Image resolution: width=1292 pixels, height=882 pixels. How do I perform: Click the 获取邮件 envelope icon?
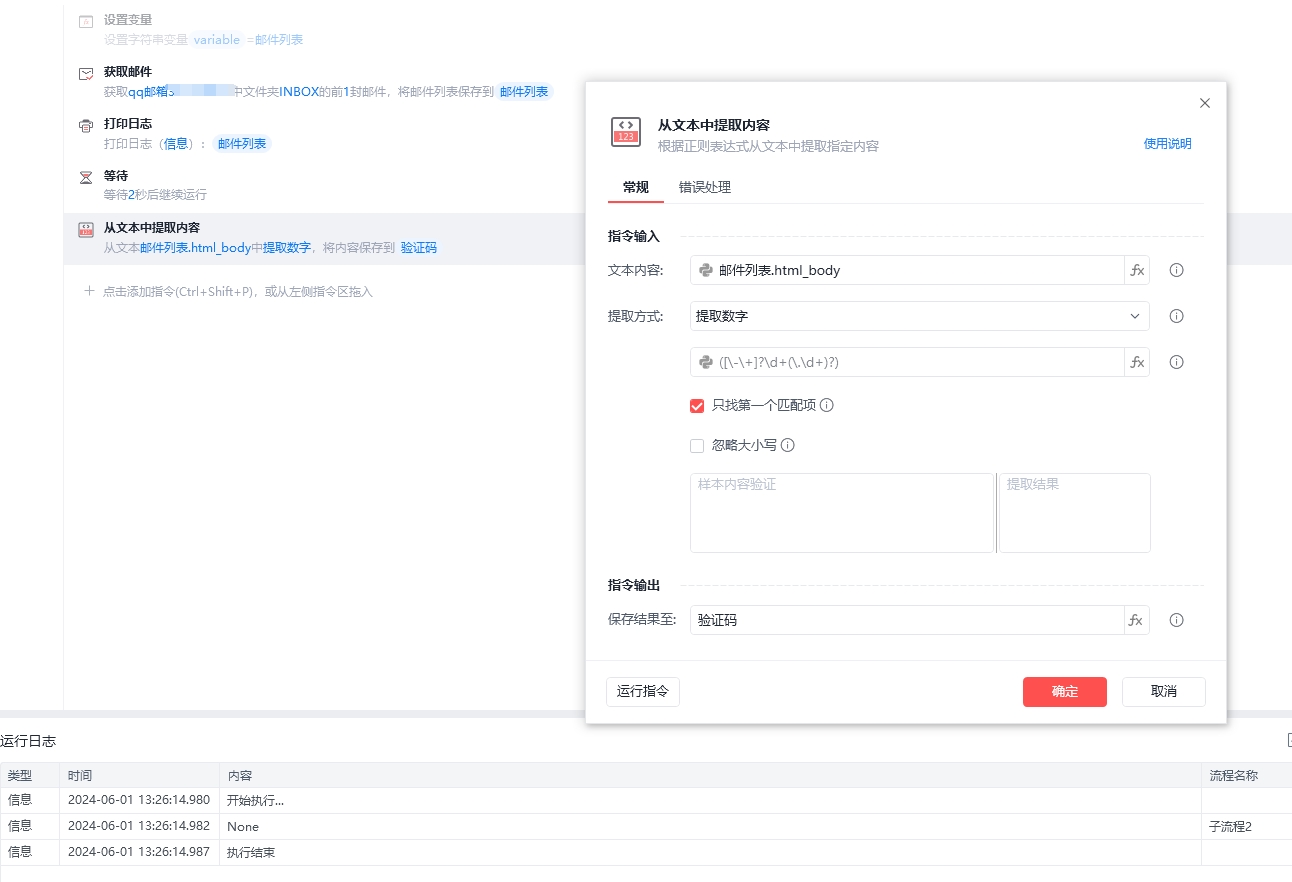(86, 73)
